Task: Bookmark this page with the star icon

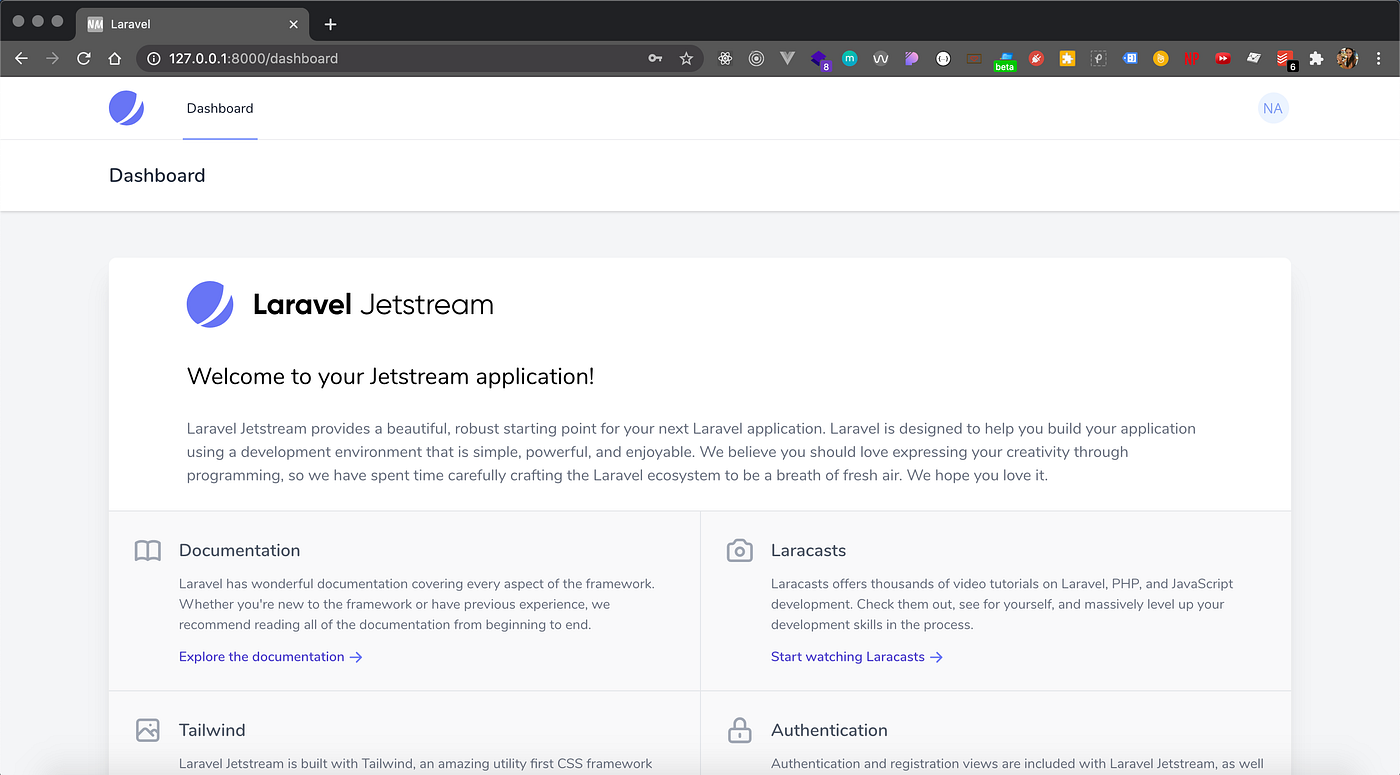Action: 686,59
